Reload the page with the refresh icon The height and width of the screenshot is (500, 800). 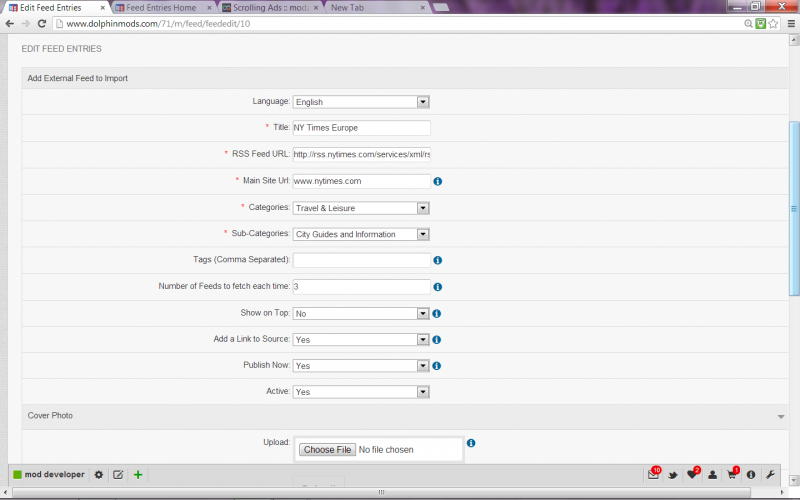click(42, 23)
